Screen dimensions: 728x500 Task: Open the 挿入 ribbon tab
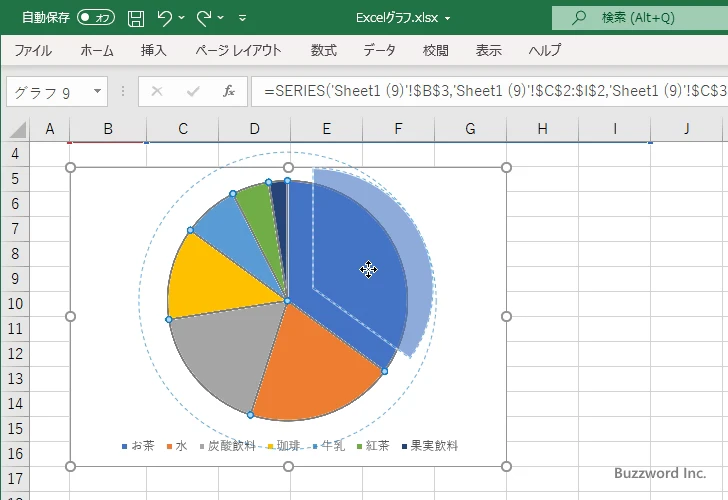coord(153,50)
